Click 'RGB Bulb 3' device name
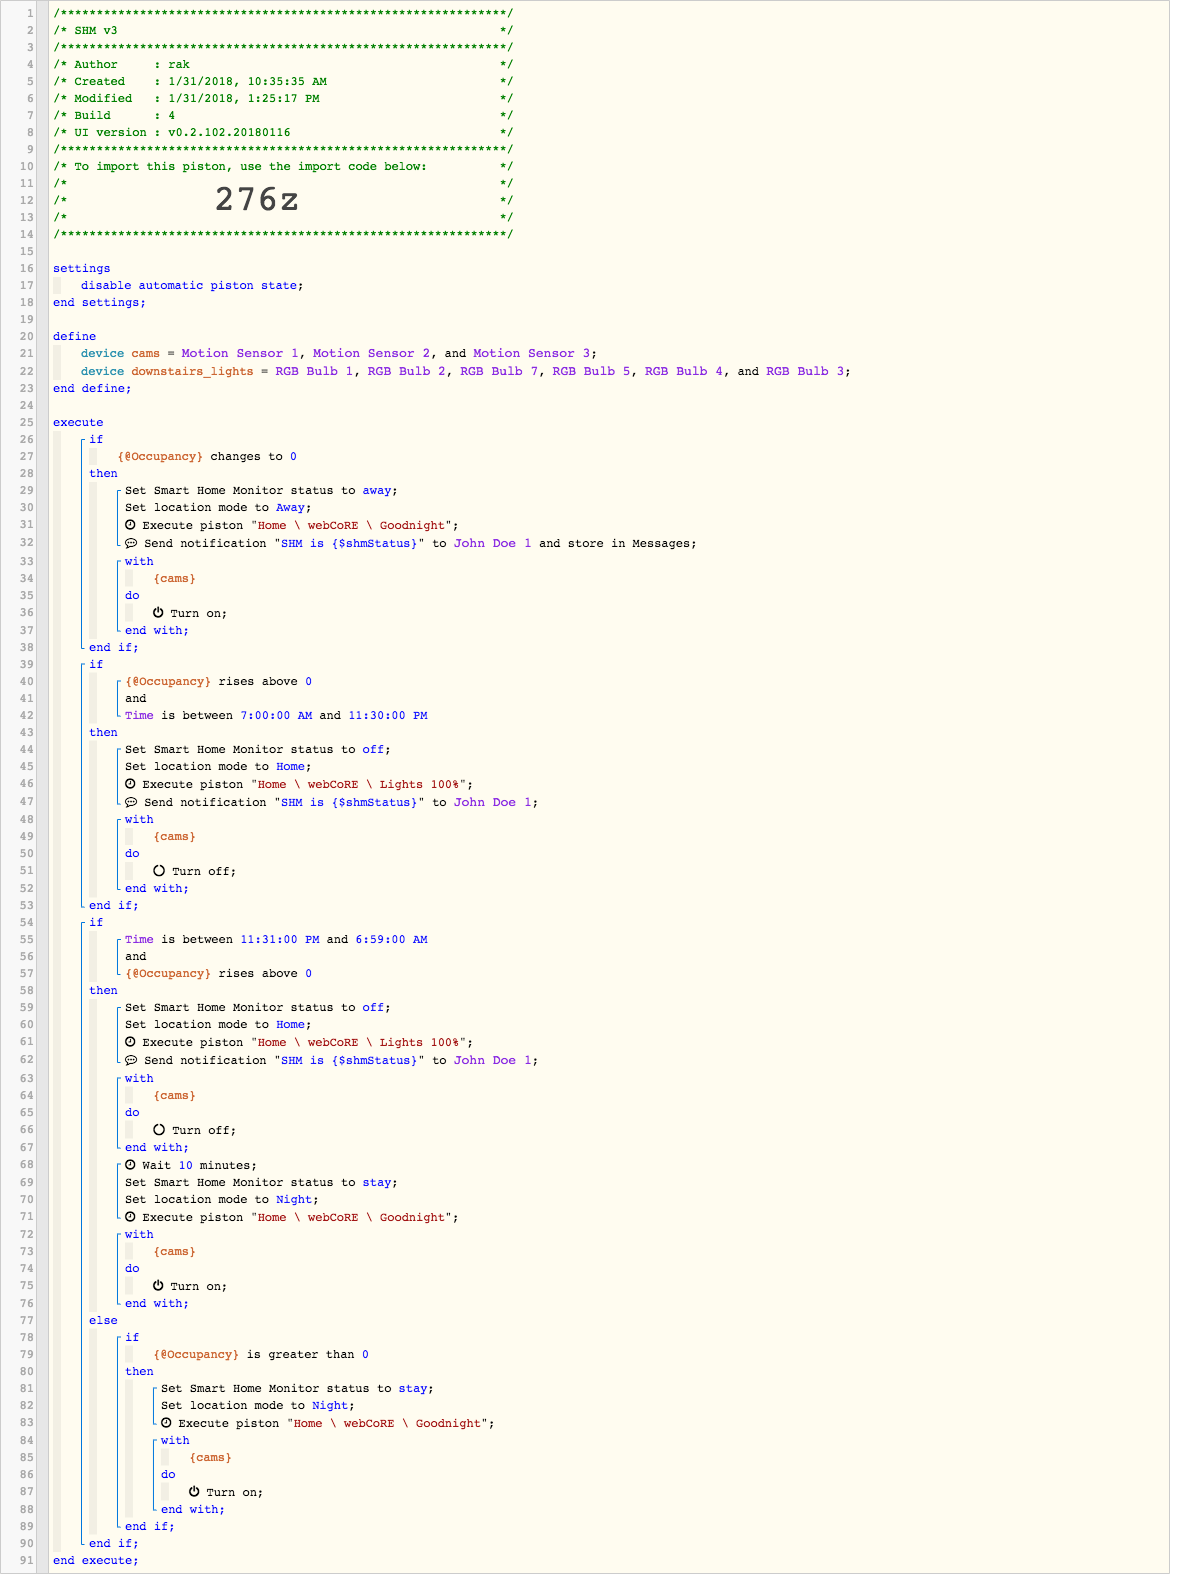 point(806,371)
